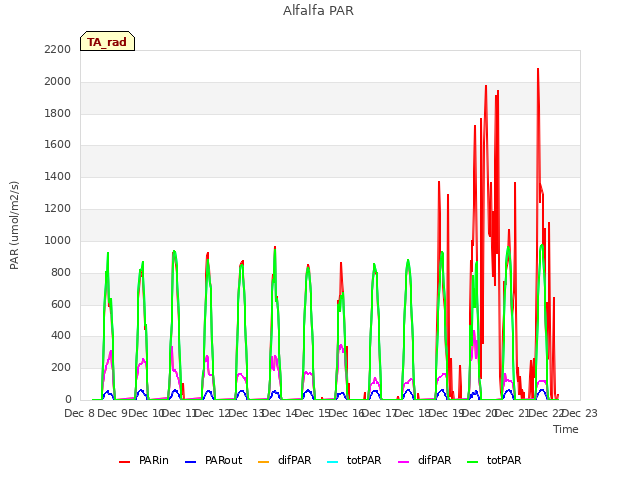Click the 2000 y-axis tick label
The image size is (640, 480).
(x=58, y=82)
